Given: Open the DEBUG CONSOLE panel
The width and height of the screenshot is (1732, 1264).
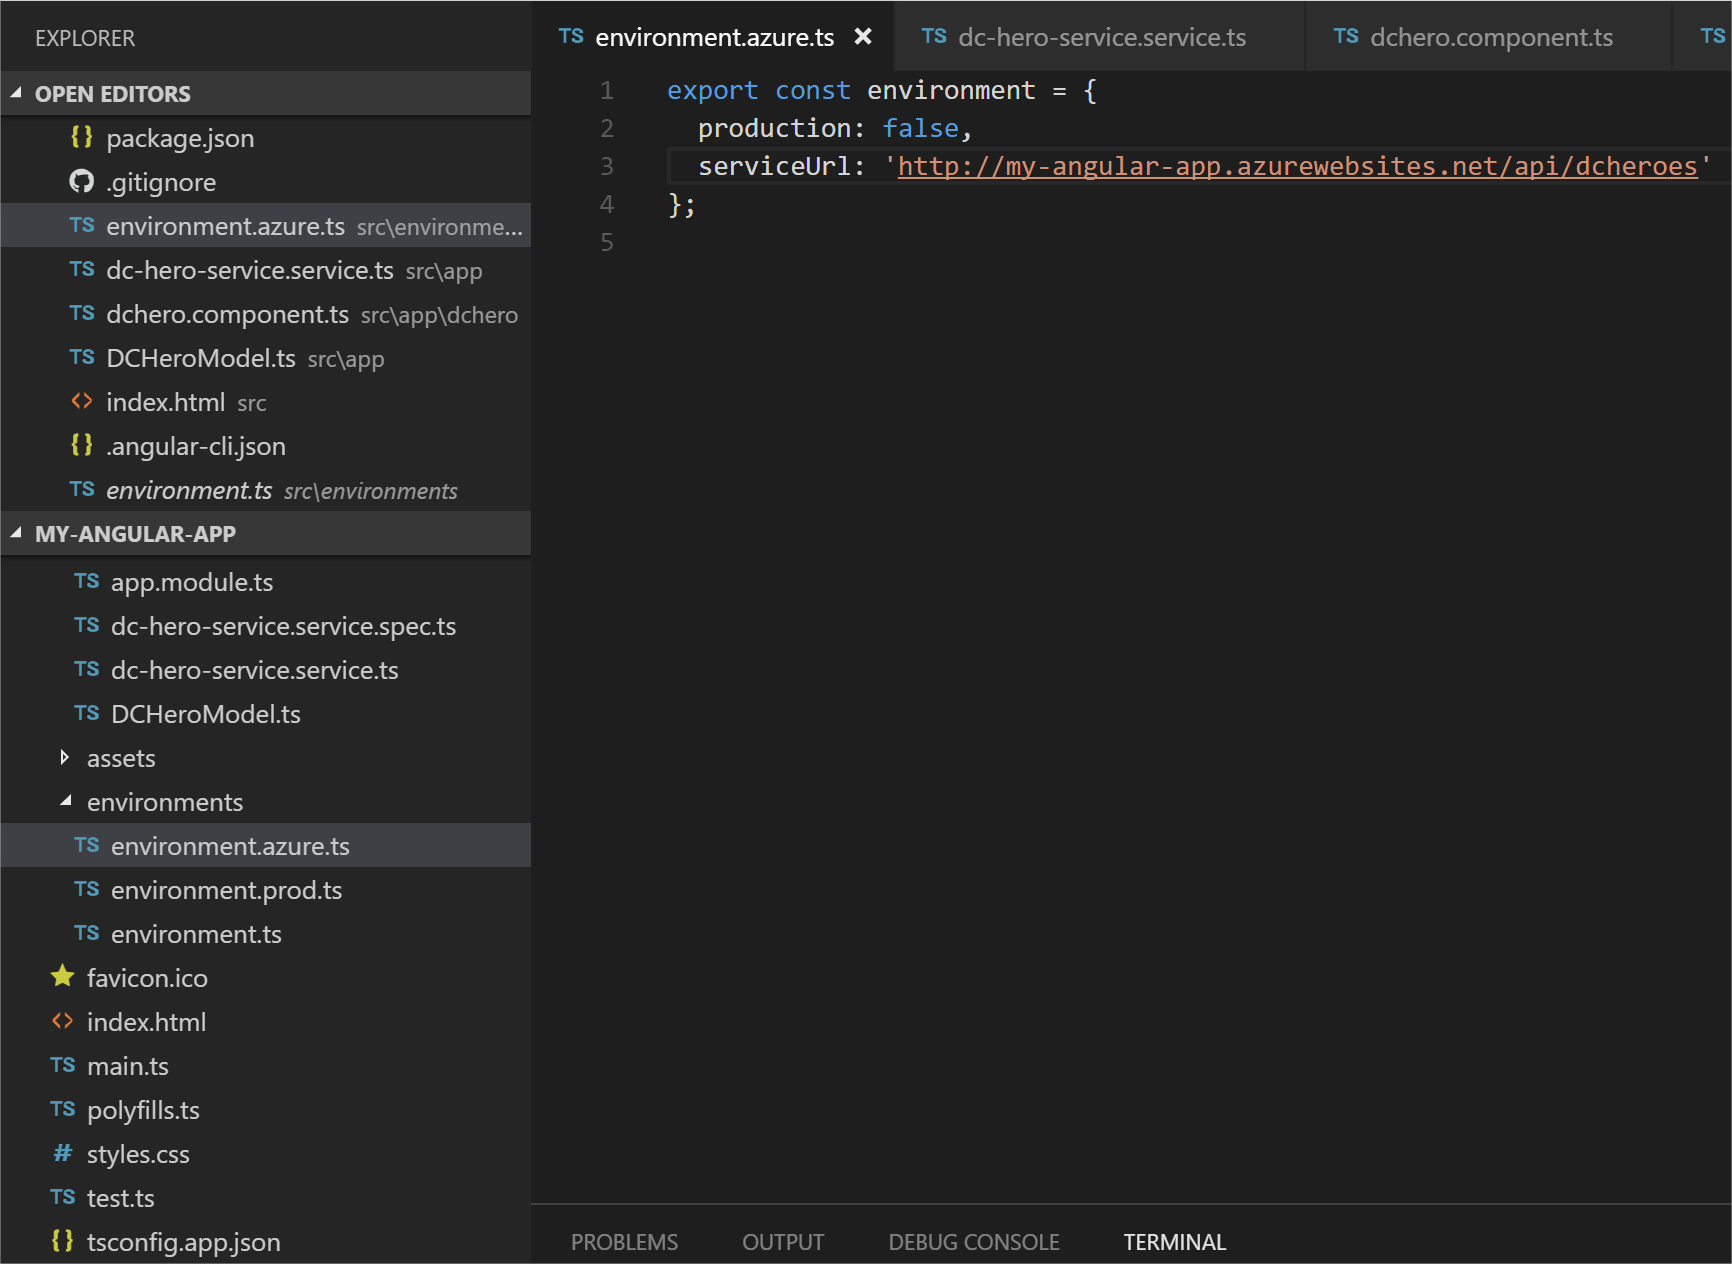Looking at the screenshot, I should [973, 1241].
